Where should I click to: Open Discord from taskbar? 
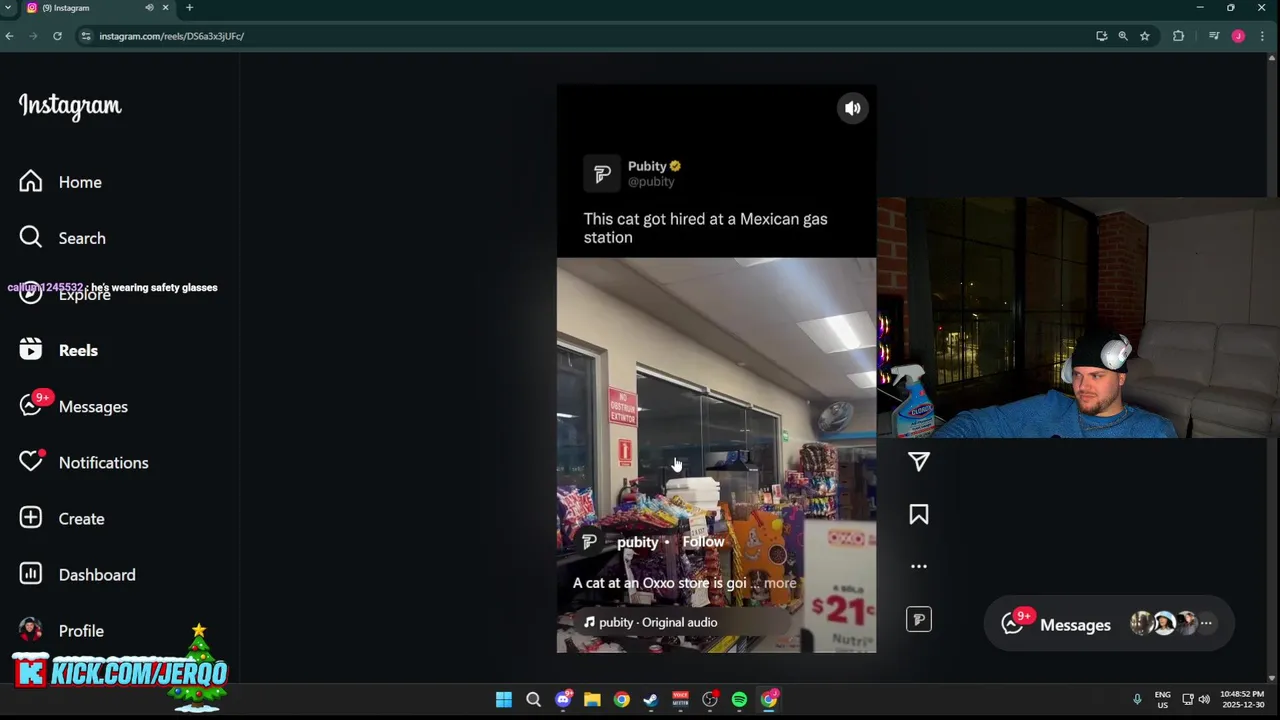tap(563, 700)
